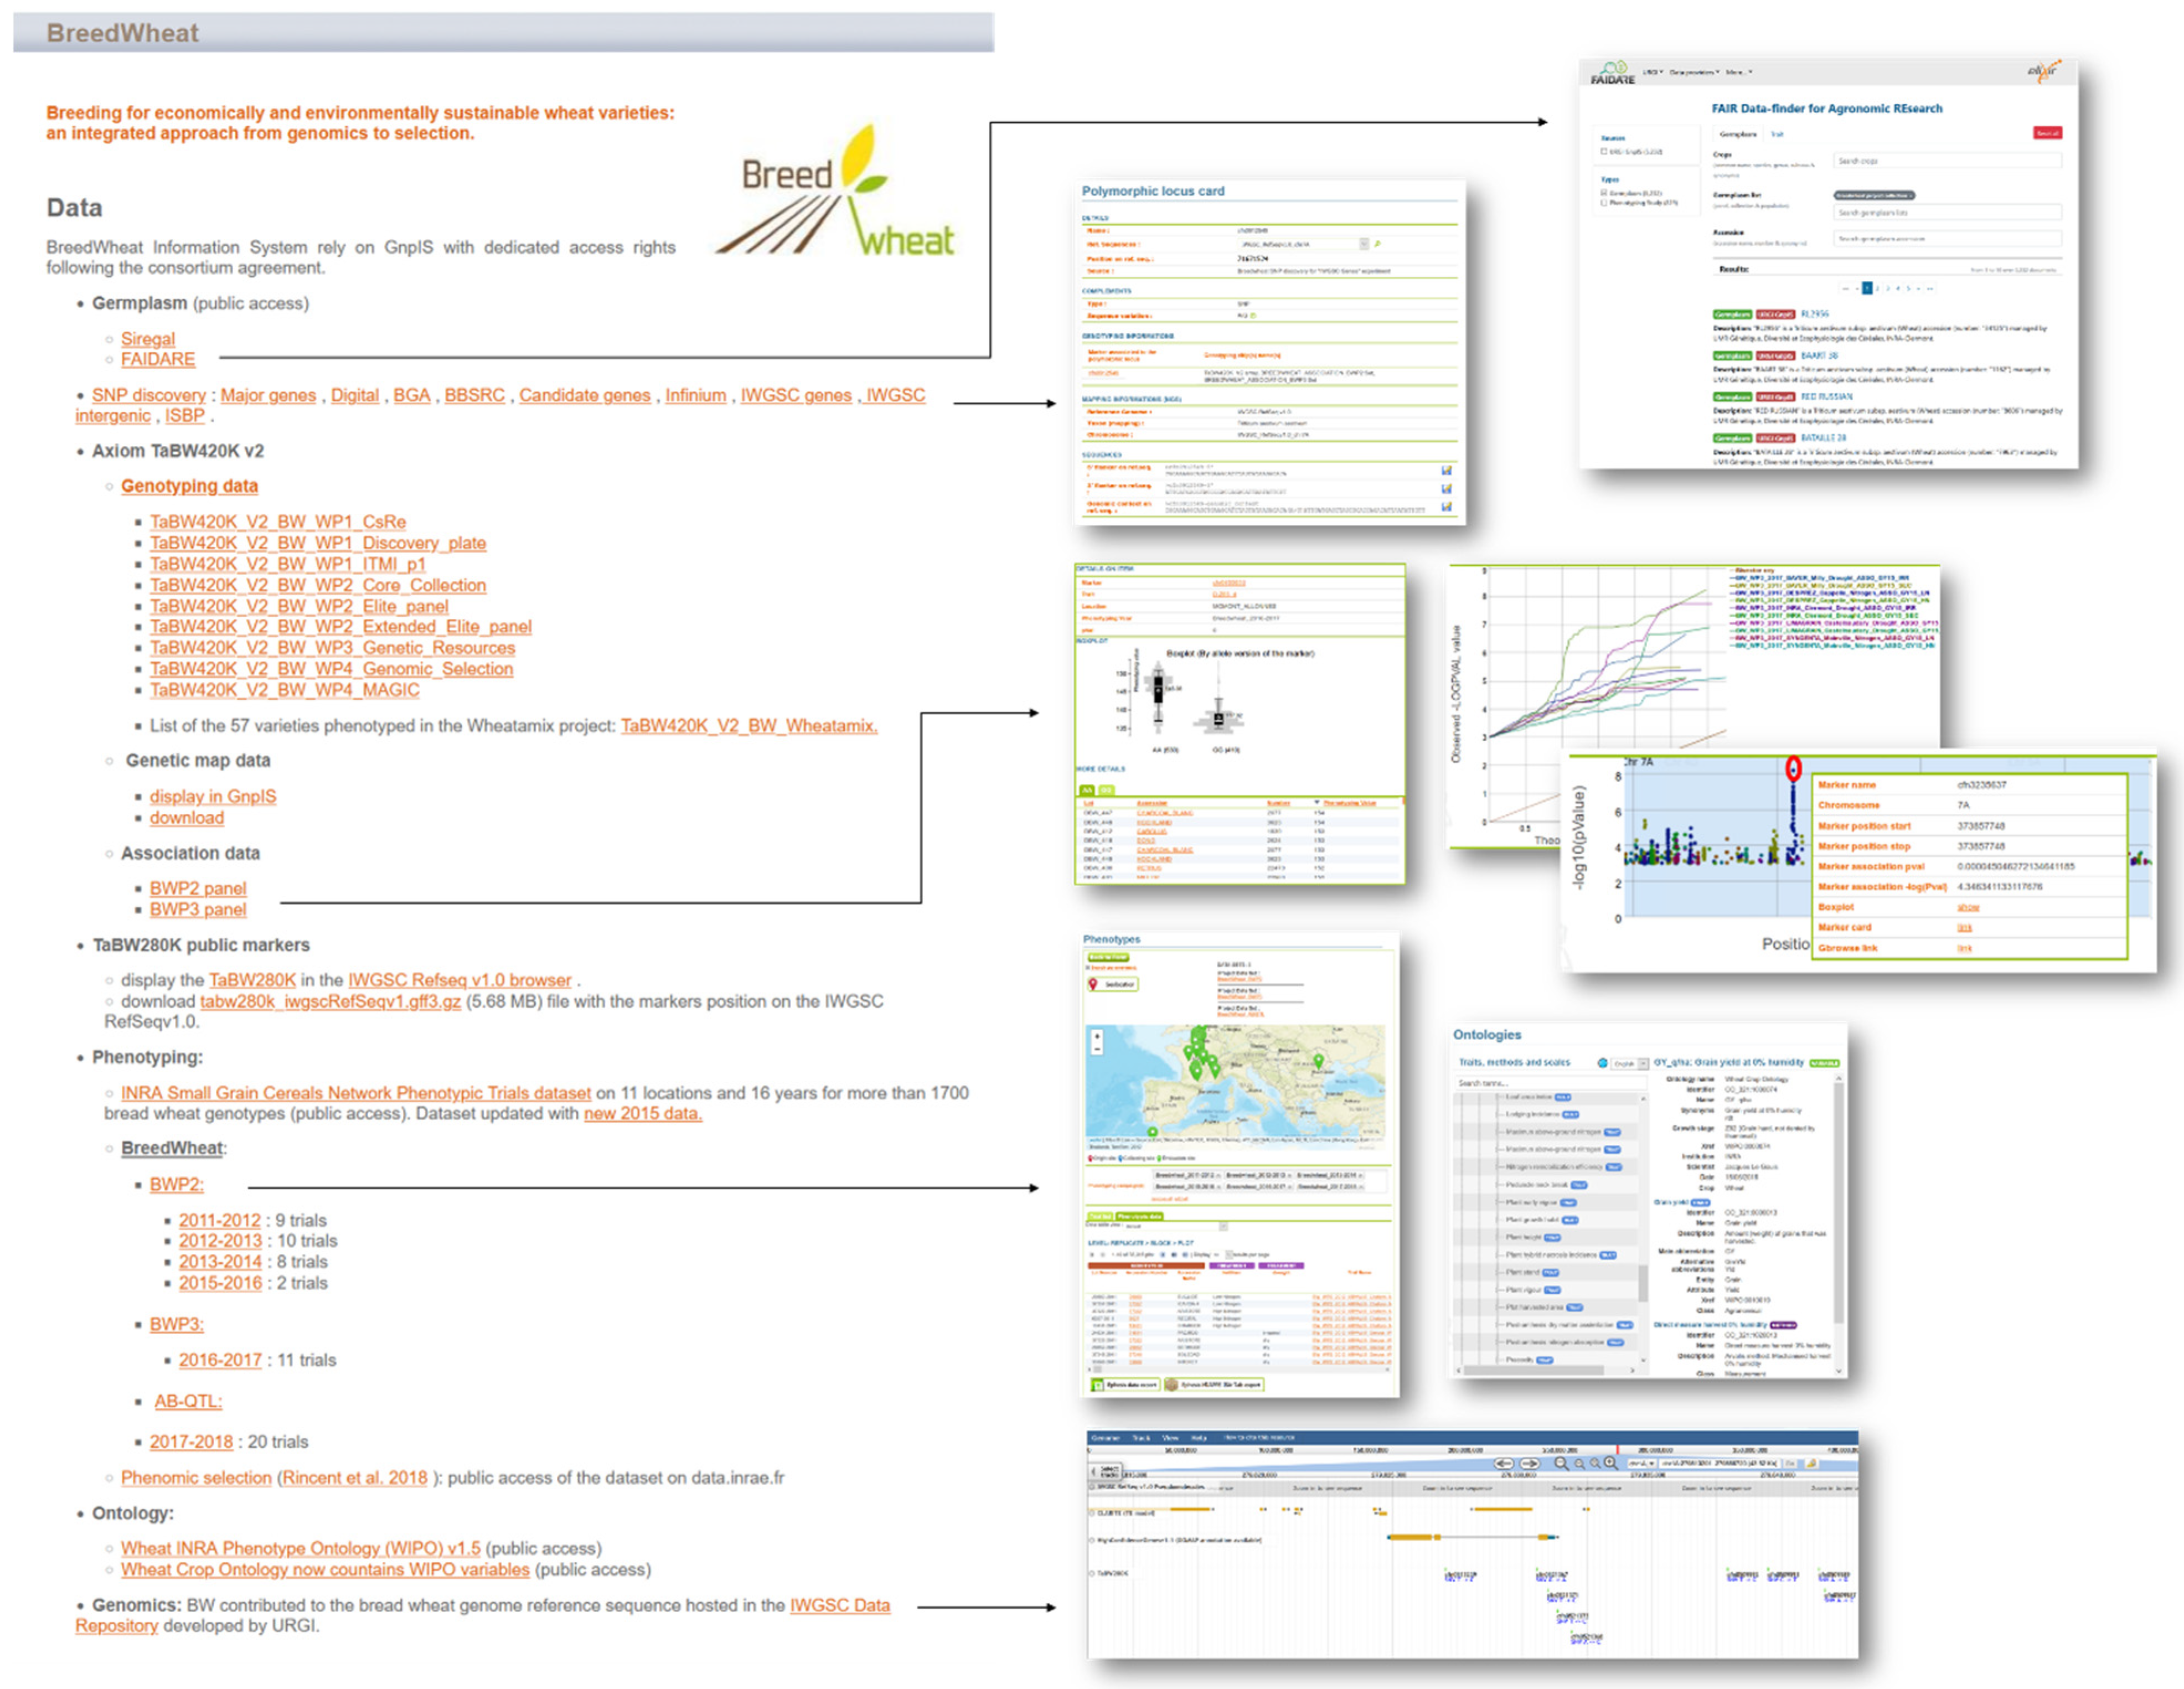Open the 2016-2017 BWP3 trials link

(x=220, y=1360)
